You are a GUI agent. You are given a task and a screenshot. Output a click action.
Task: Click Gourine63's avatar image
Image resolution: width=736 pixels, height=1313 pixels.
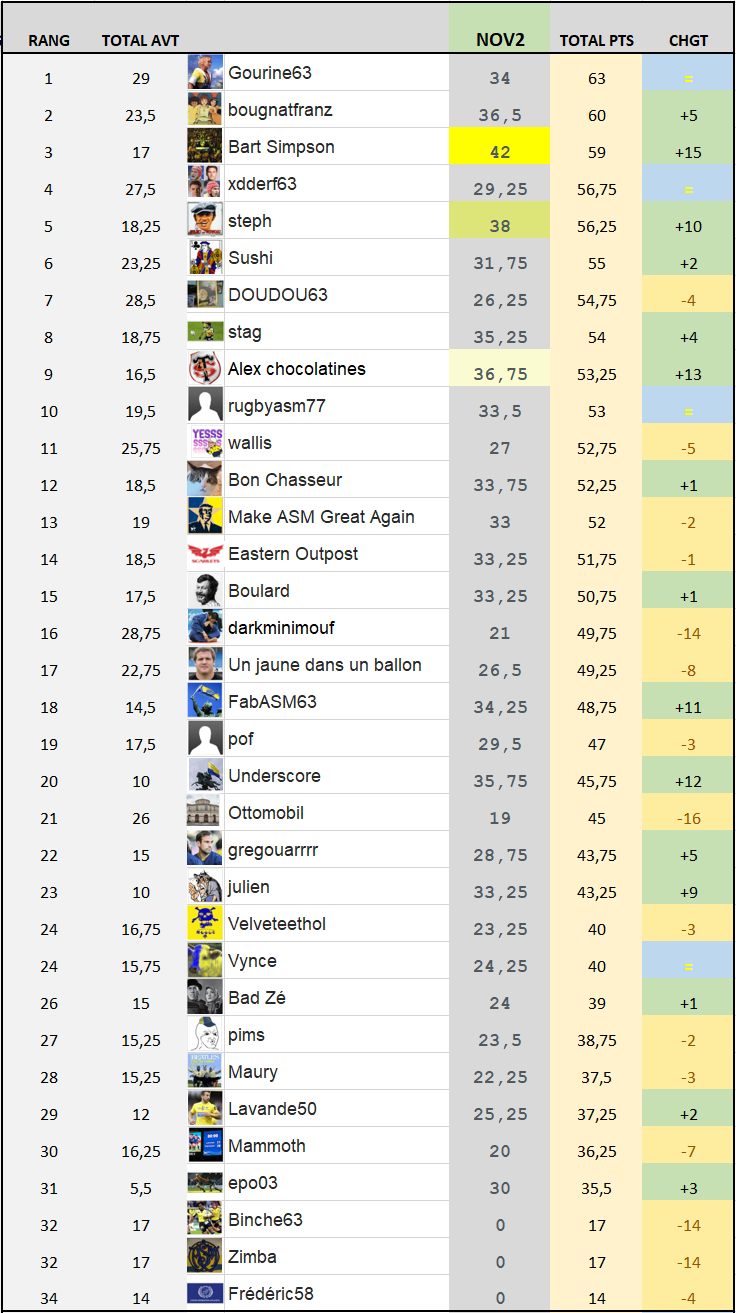(x=205, y=73)
